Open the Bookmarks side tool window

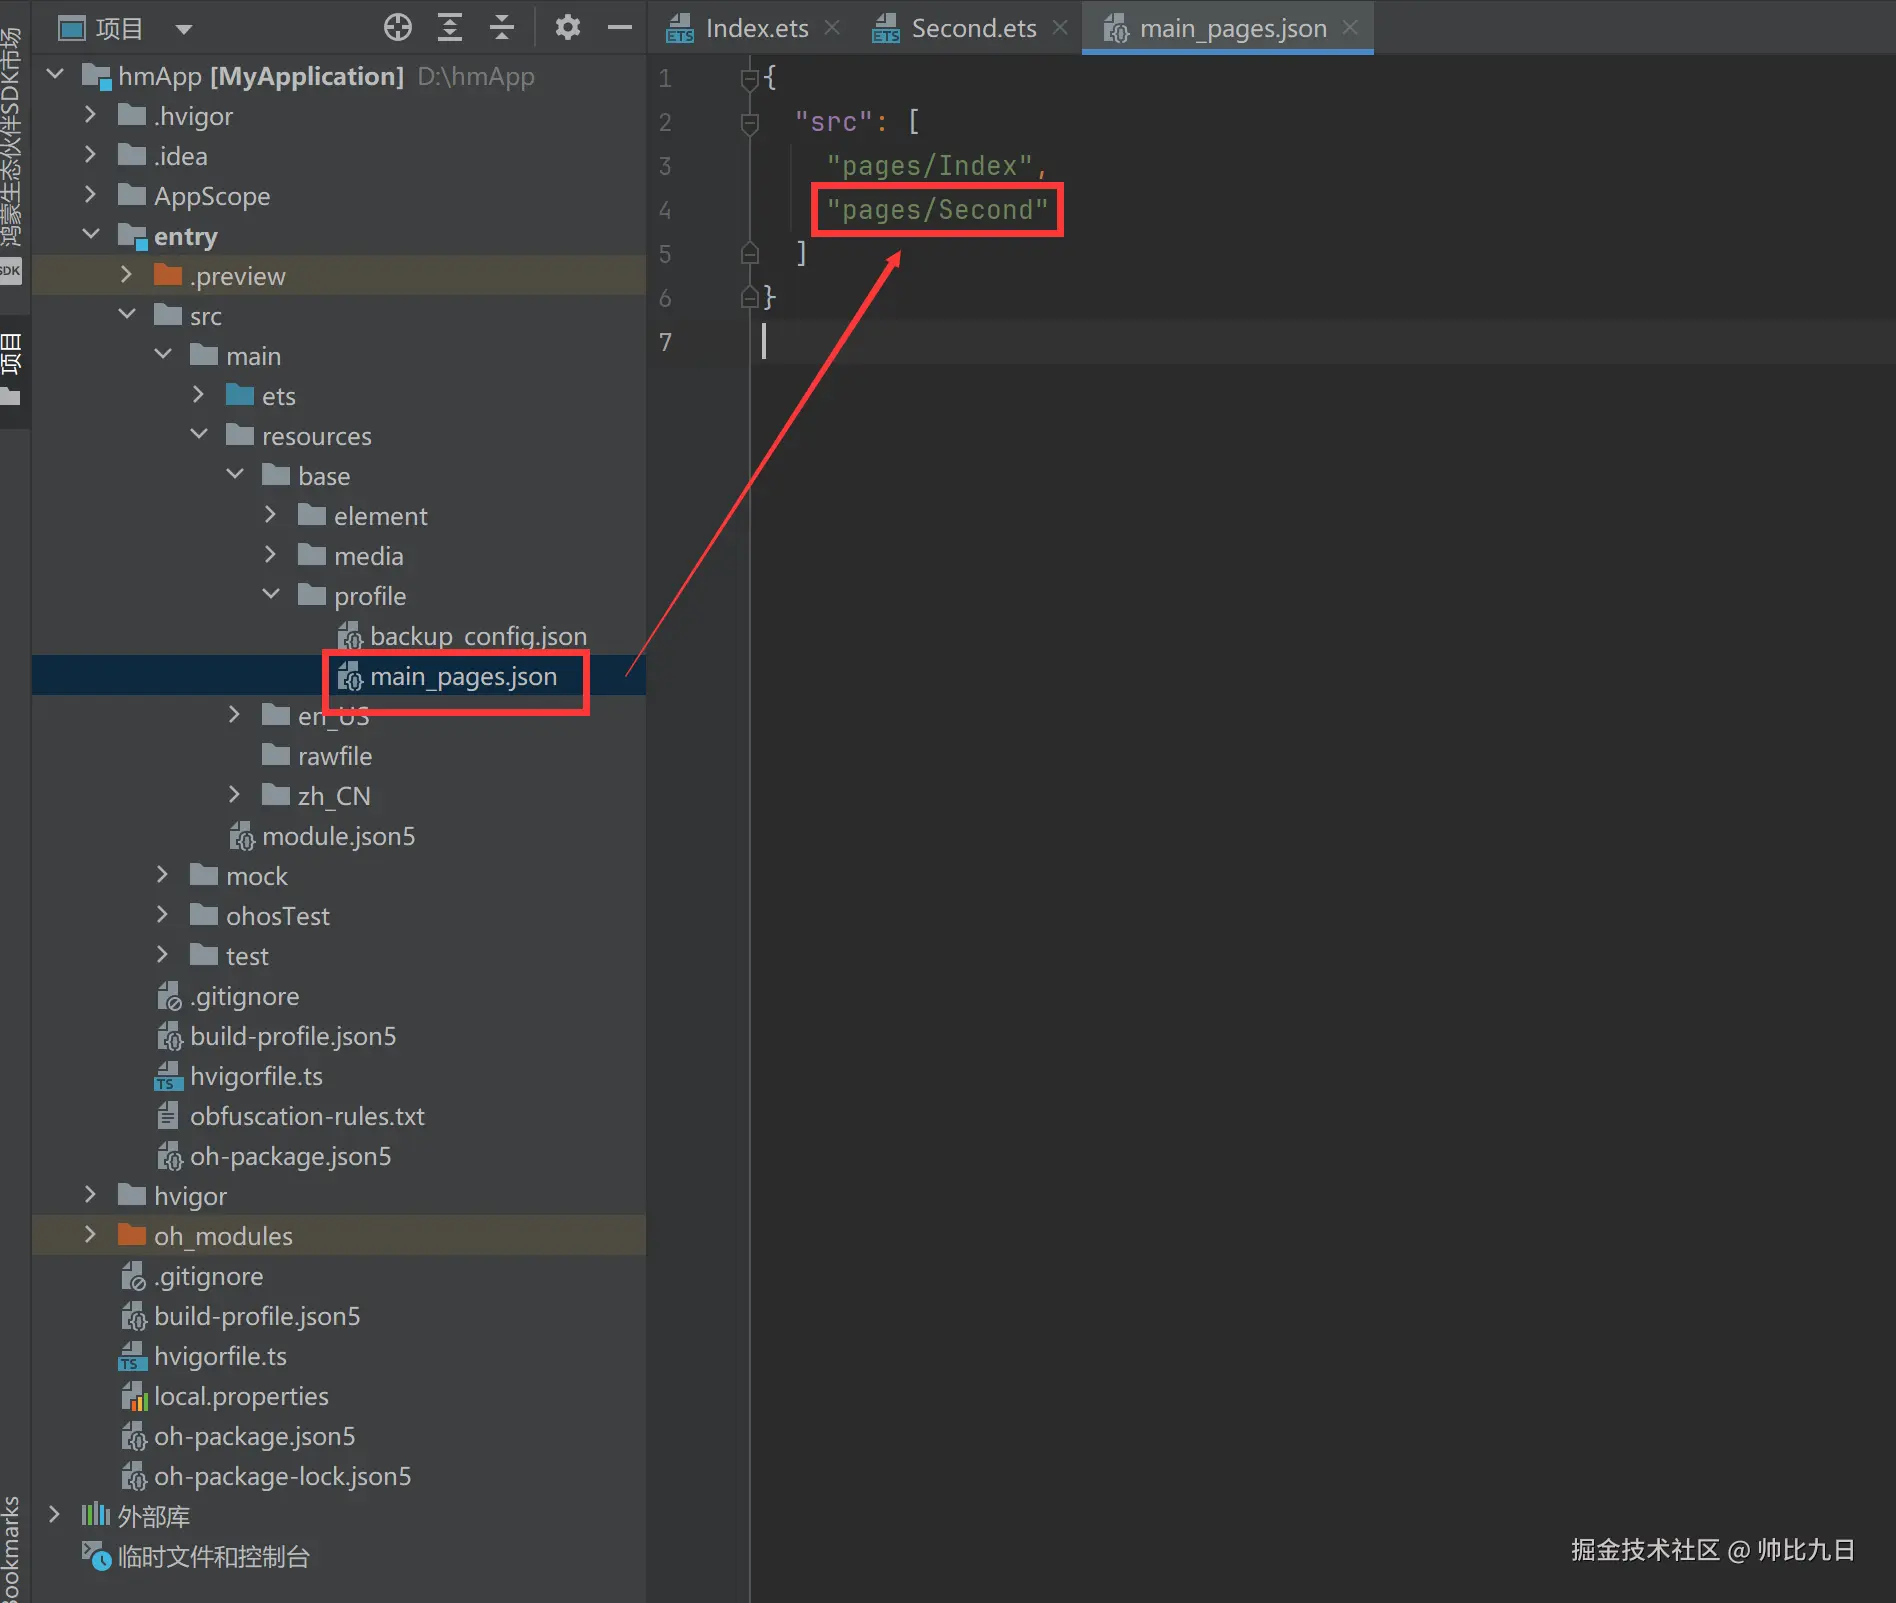click(x=11, y=1550)
